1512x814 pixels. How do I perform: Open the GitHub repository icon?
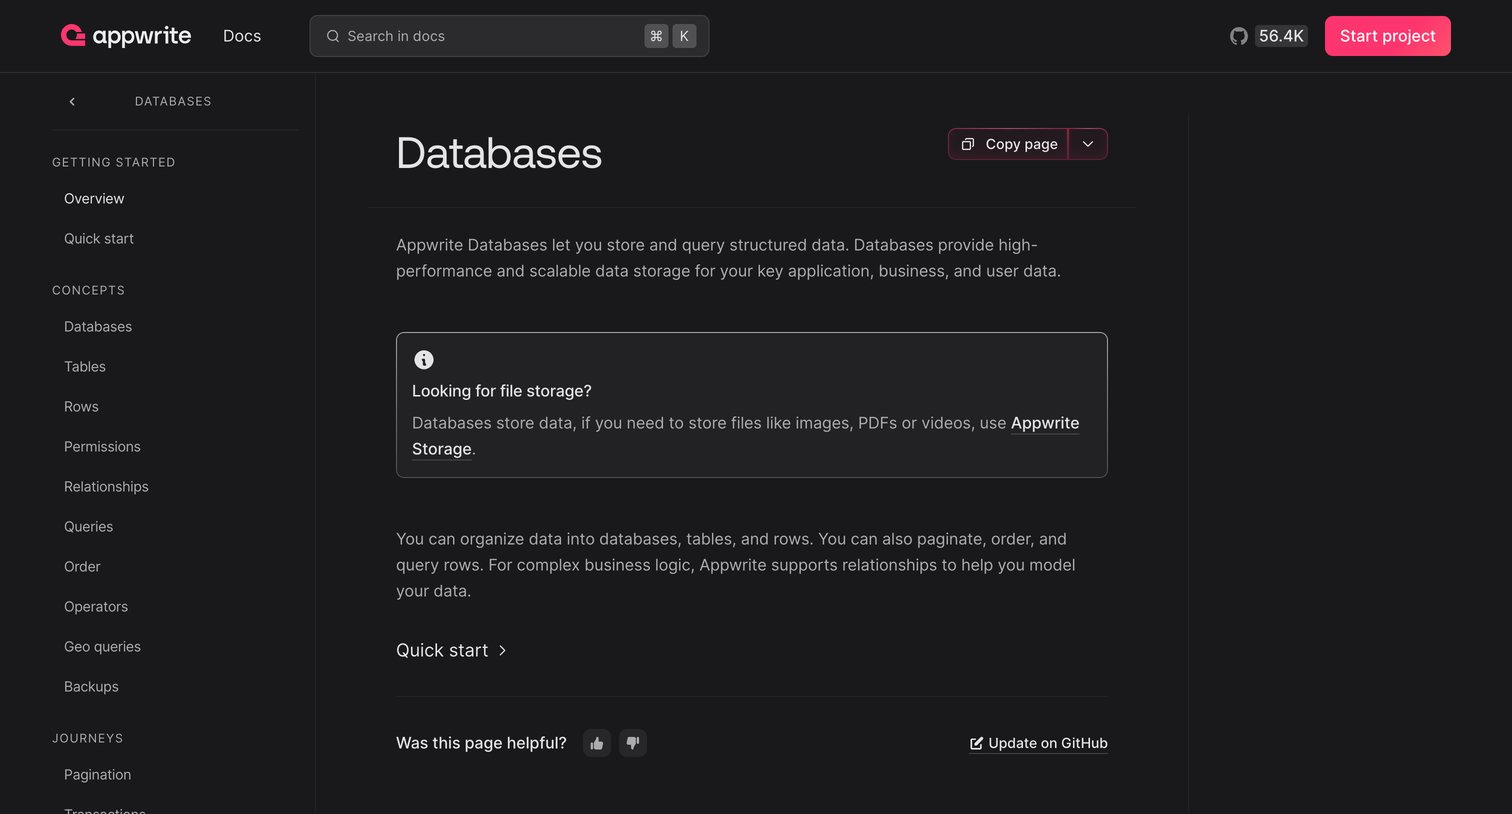(1239, 36)
